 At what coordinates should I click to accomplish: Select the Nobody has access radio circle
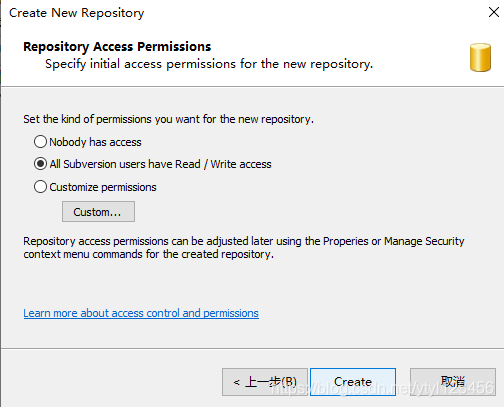(x=40, y=142)
